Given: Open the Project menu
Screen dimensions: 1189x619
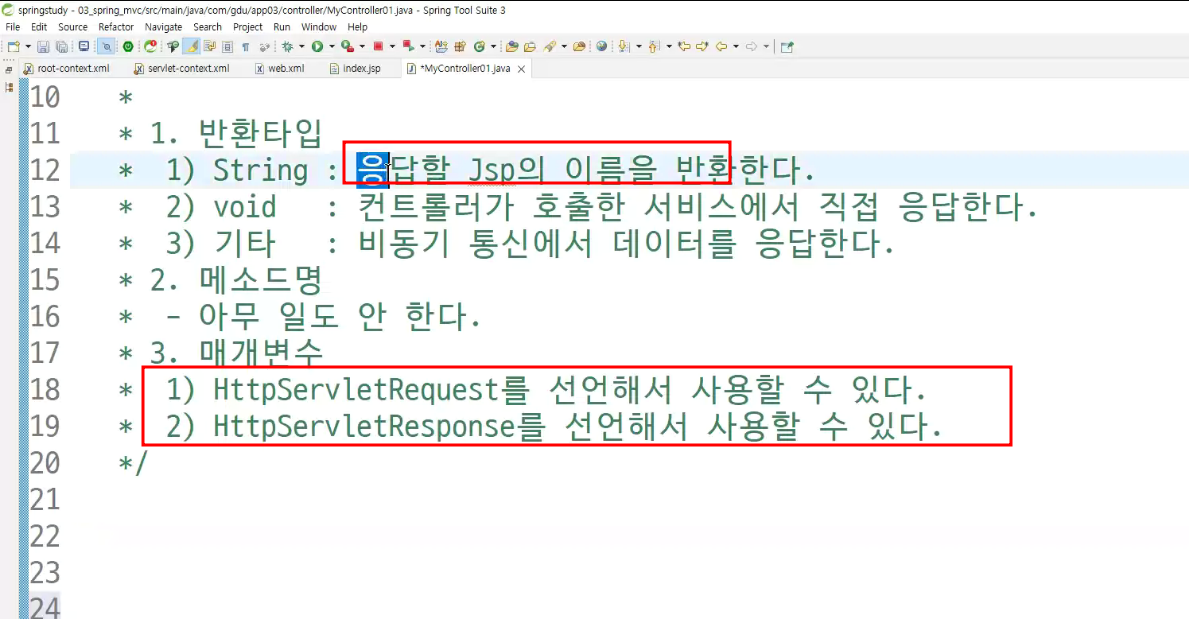Looking at the screenshot, I should click(247, 27).
